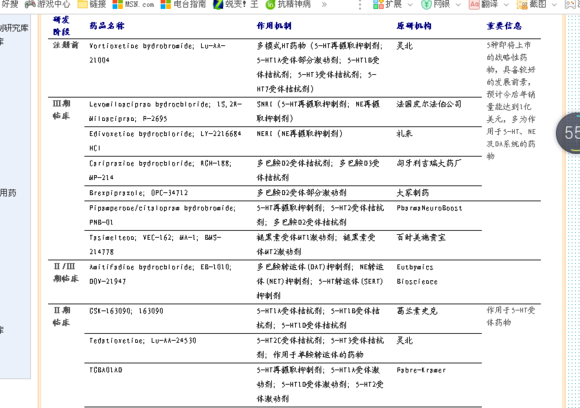Click the NERI (NE再摄取抑制剂) mechanism cell
Screen dimensions: 580x408
point(300,134)
